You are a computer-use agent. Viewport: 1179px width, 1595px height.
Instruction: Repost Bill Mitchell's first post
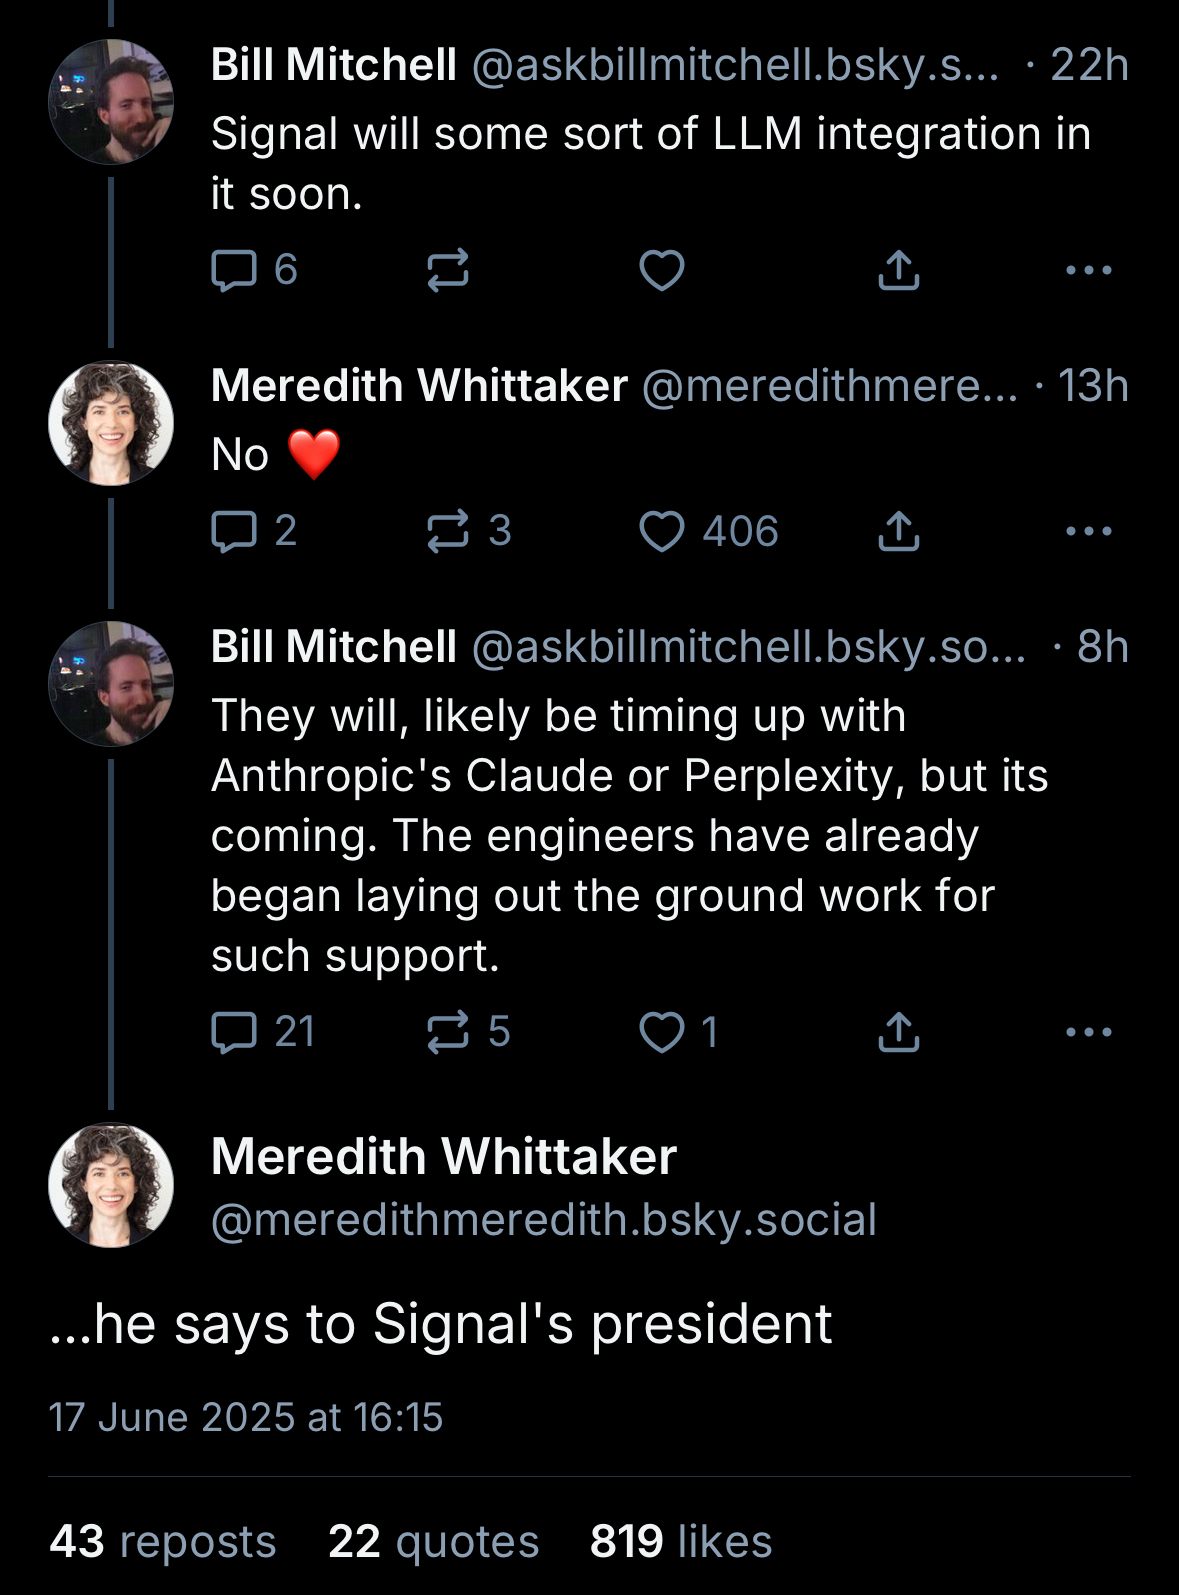447,270
